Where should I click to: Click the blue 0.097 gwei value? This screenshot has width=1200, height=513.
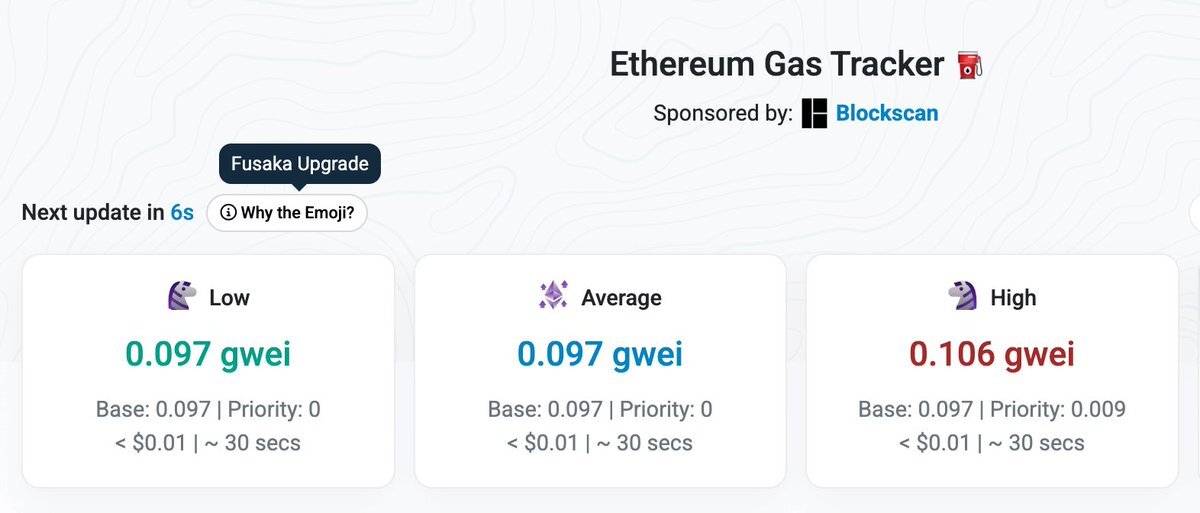(x=600, y=354)
